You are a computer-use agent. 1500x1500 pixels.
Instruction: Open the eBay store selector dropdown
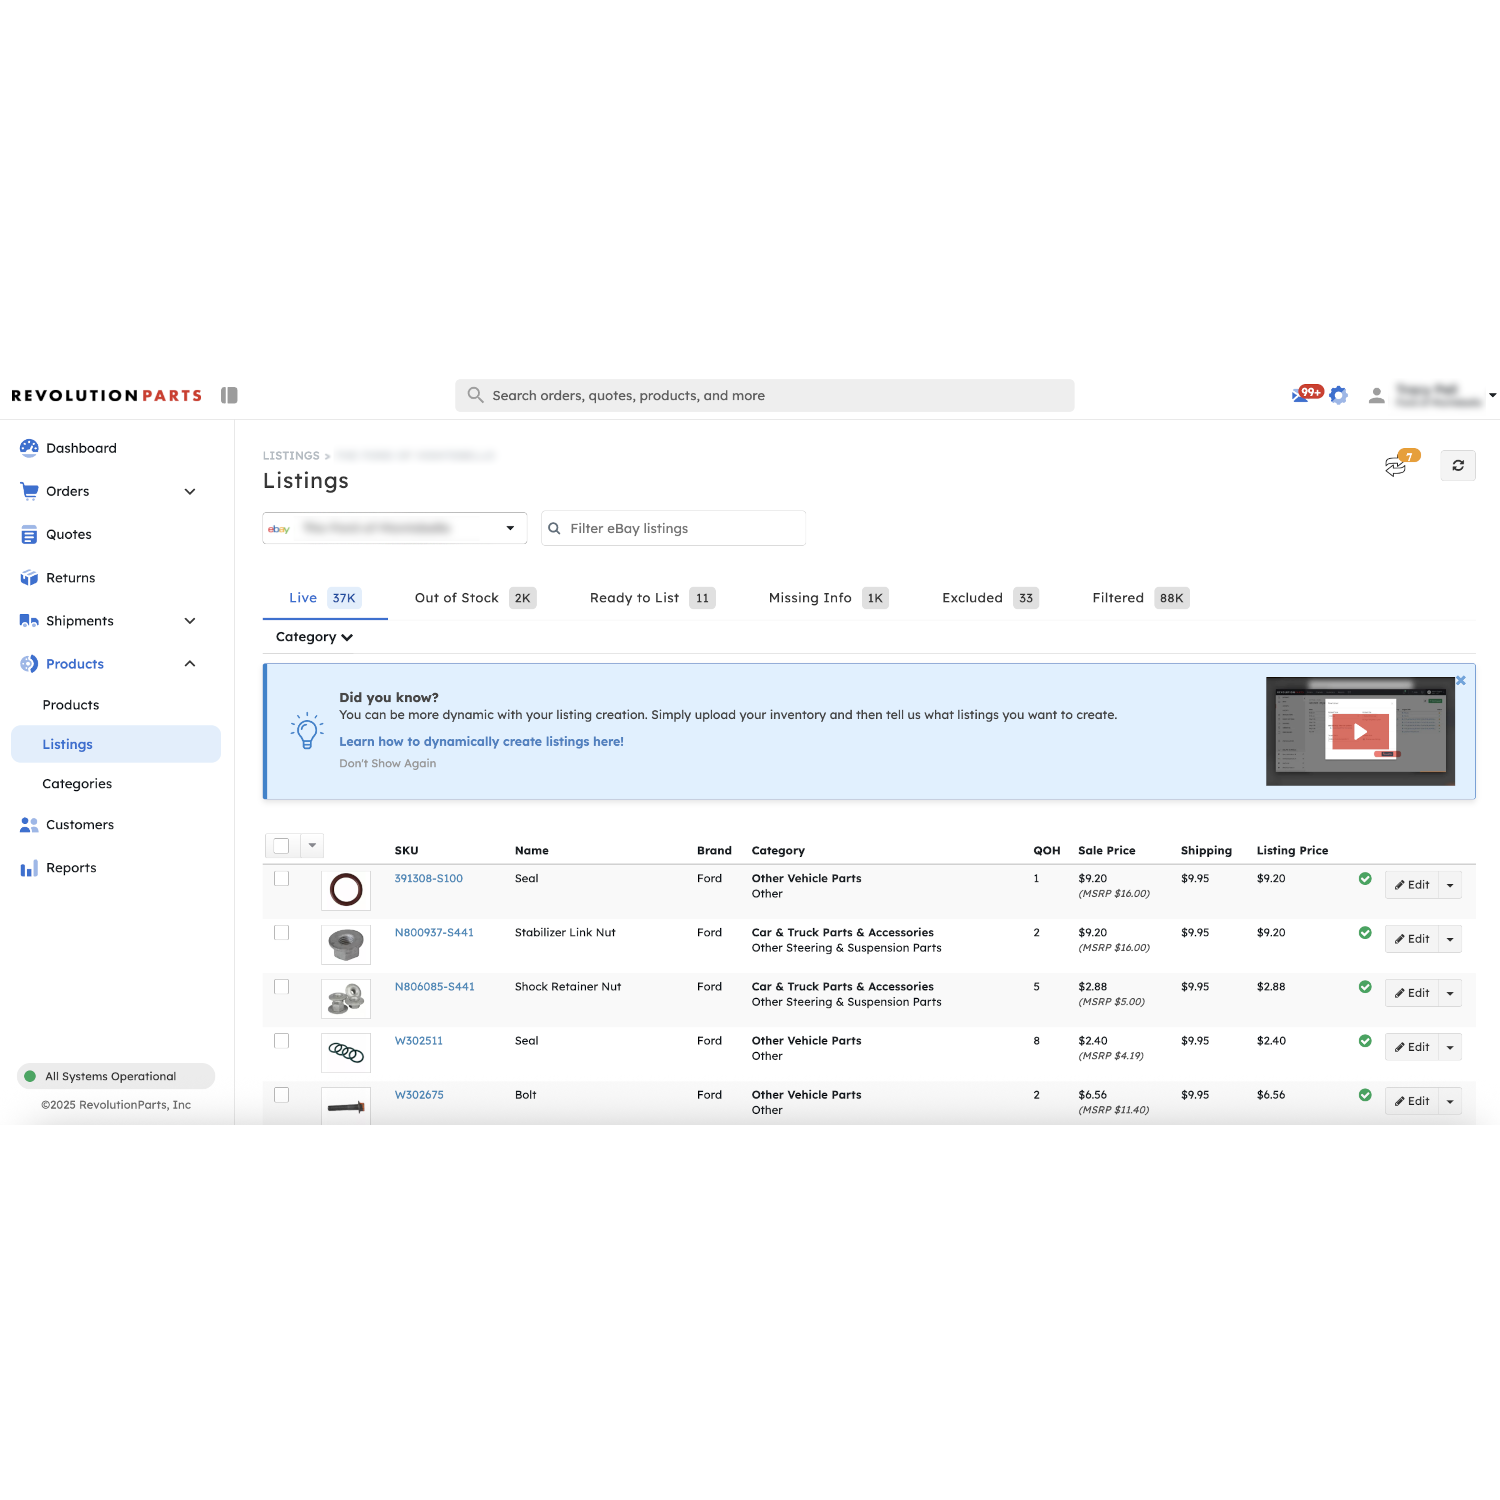[395, 528]
